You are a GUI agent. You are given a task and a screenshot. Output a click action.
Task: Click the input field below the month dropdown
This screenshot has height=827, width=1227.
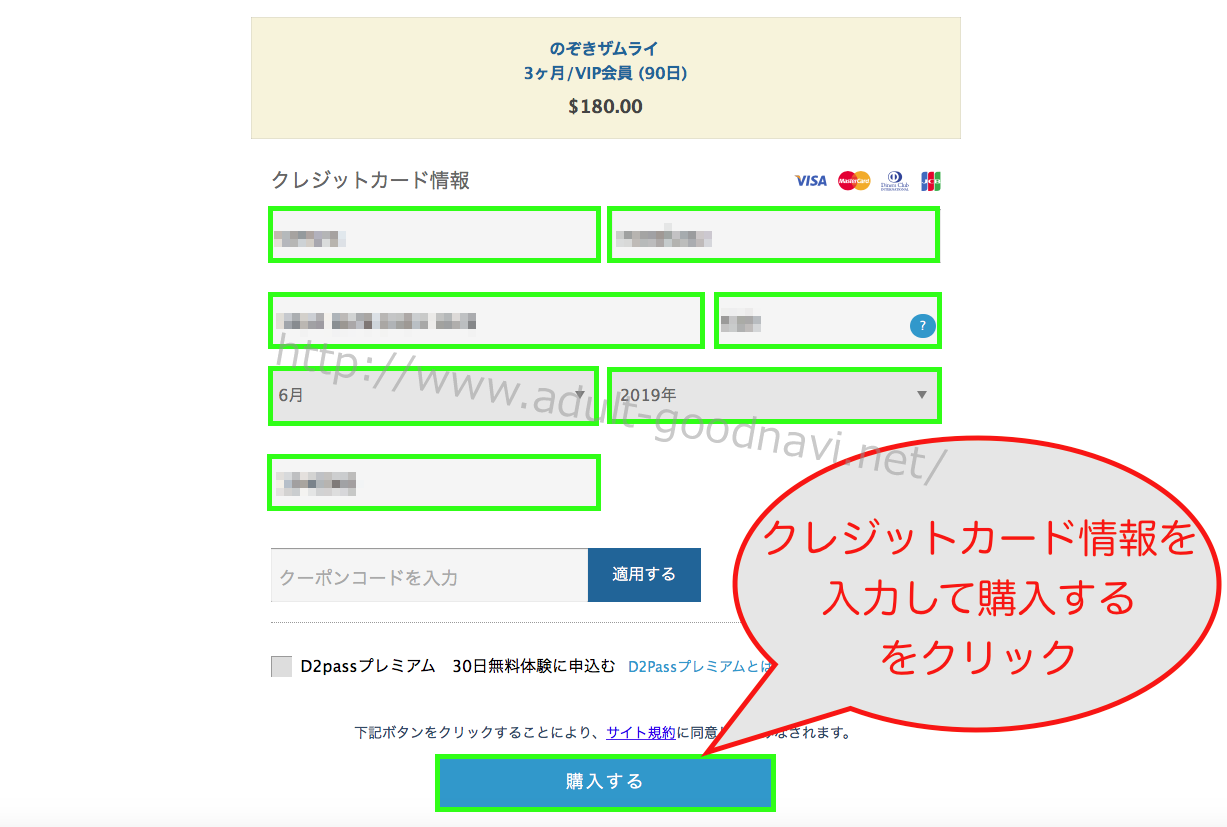[x=434, y=483]
